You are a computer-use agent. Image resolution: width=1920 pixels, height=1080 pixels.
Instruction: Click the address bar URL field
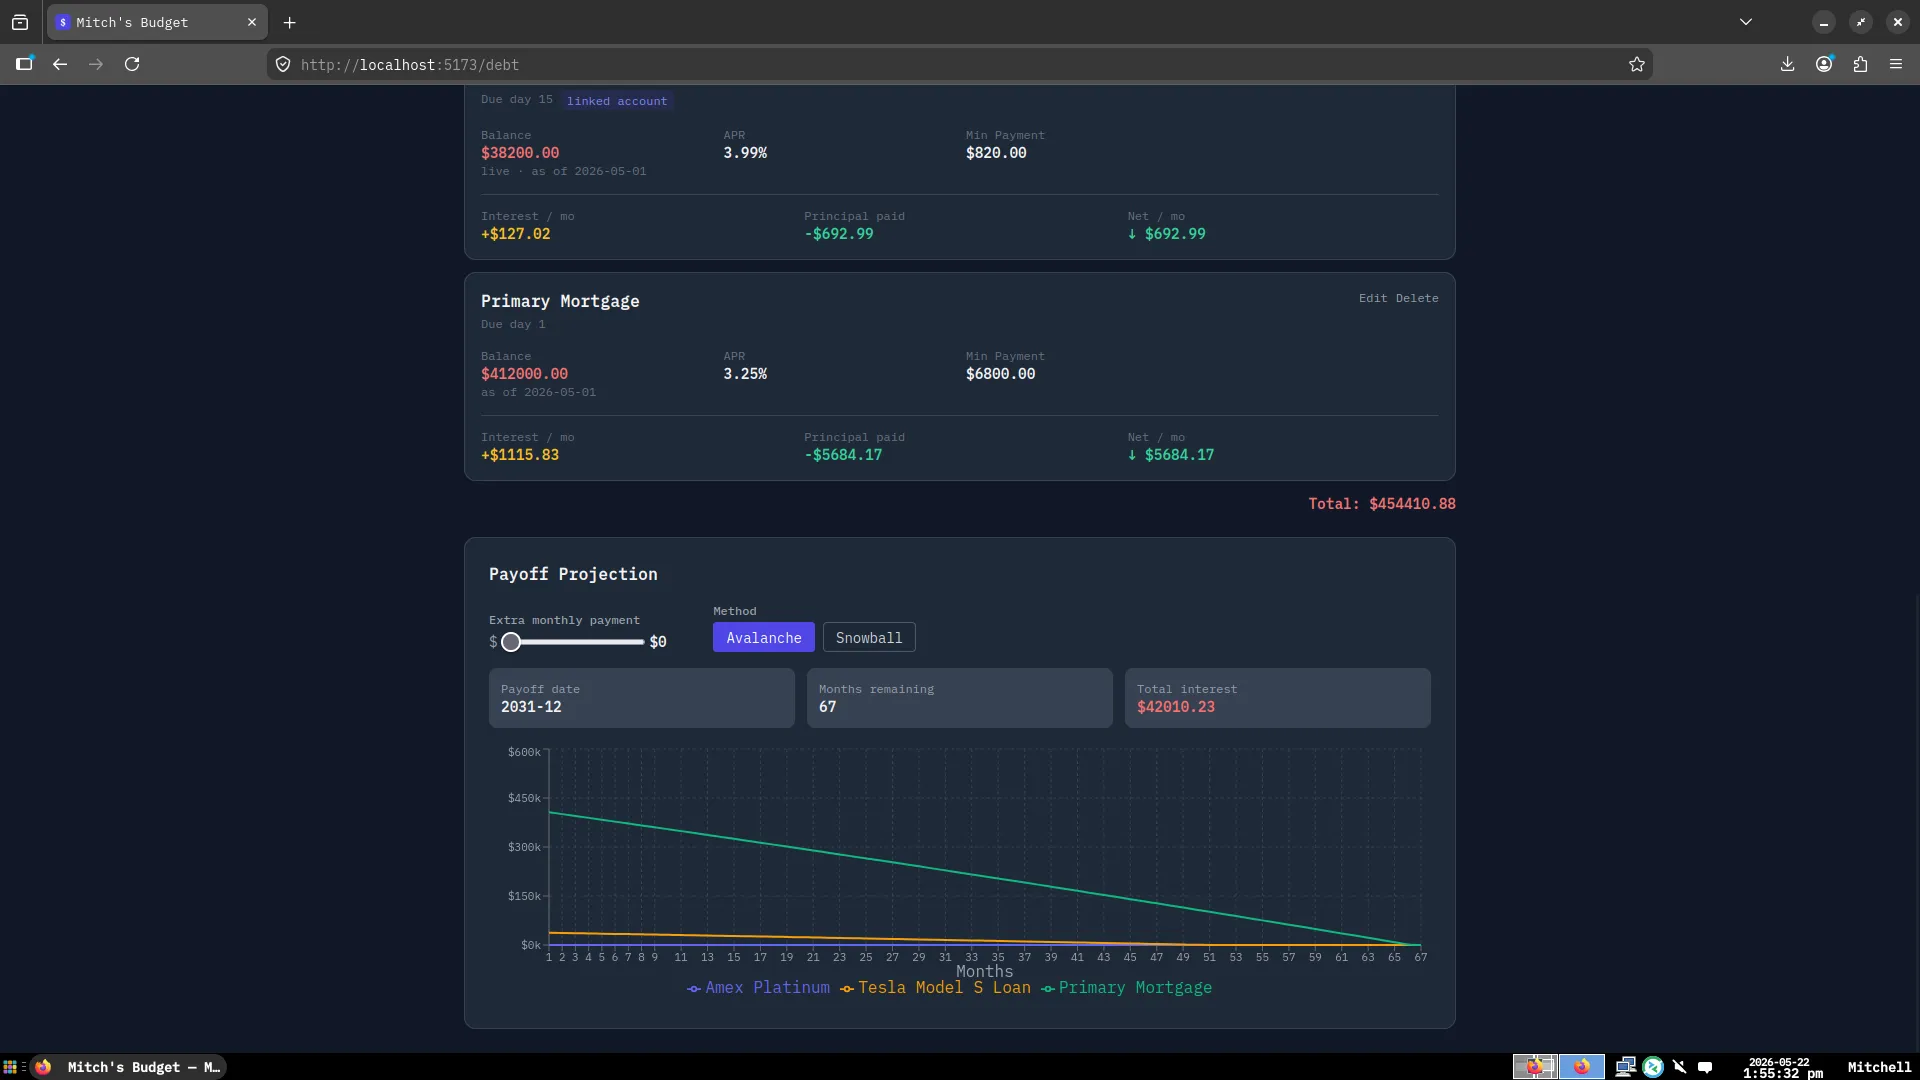[960, 64]
